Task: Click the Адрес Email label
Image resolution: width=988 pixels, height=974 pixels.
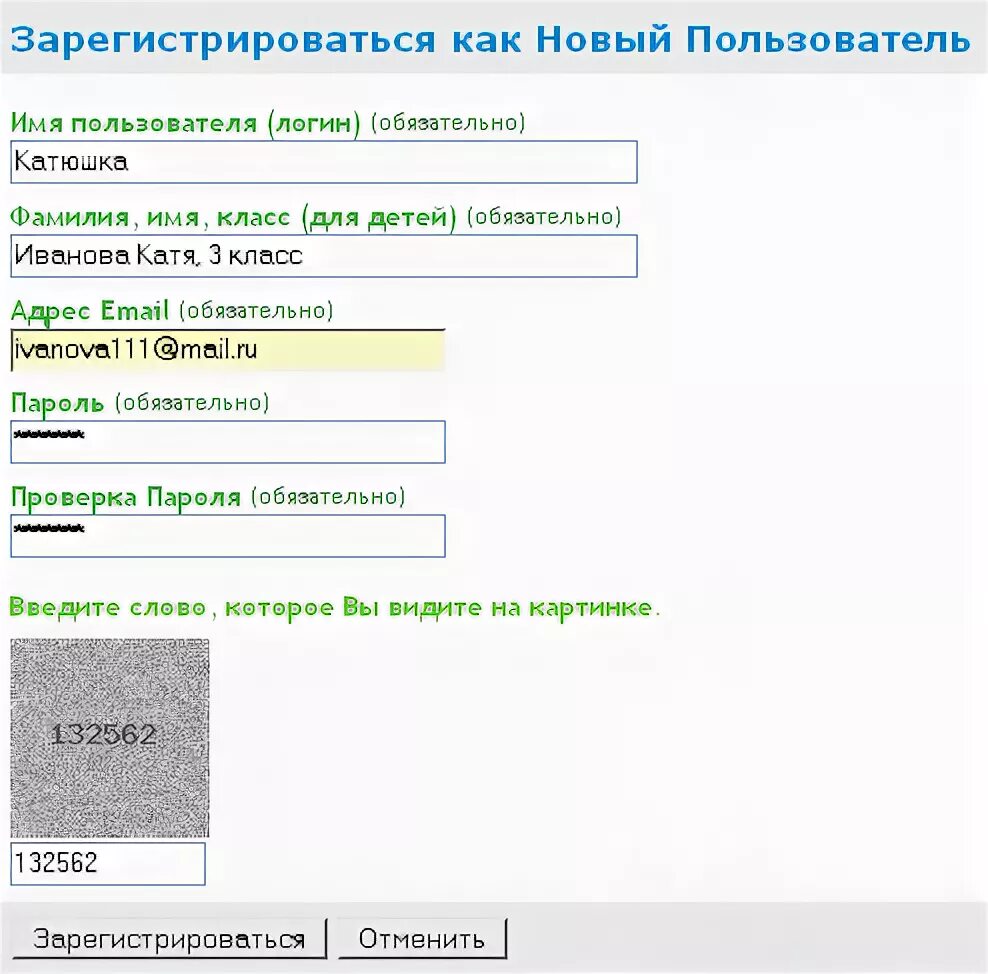Action: pos(89,311)
